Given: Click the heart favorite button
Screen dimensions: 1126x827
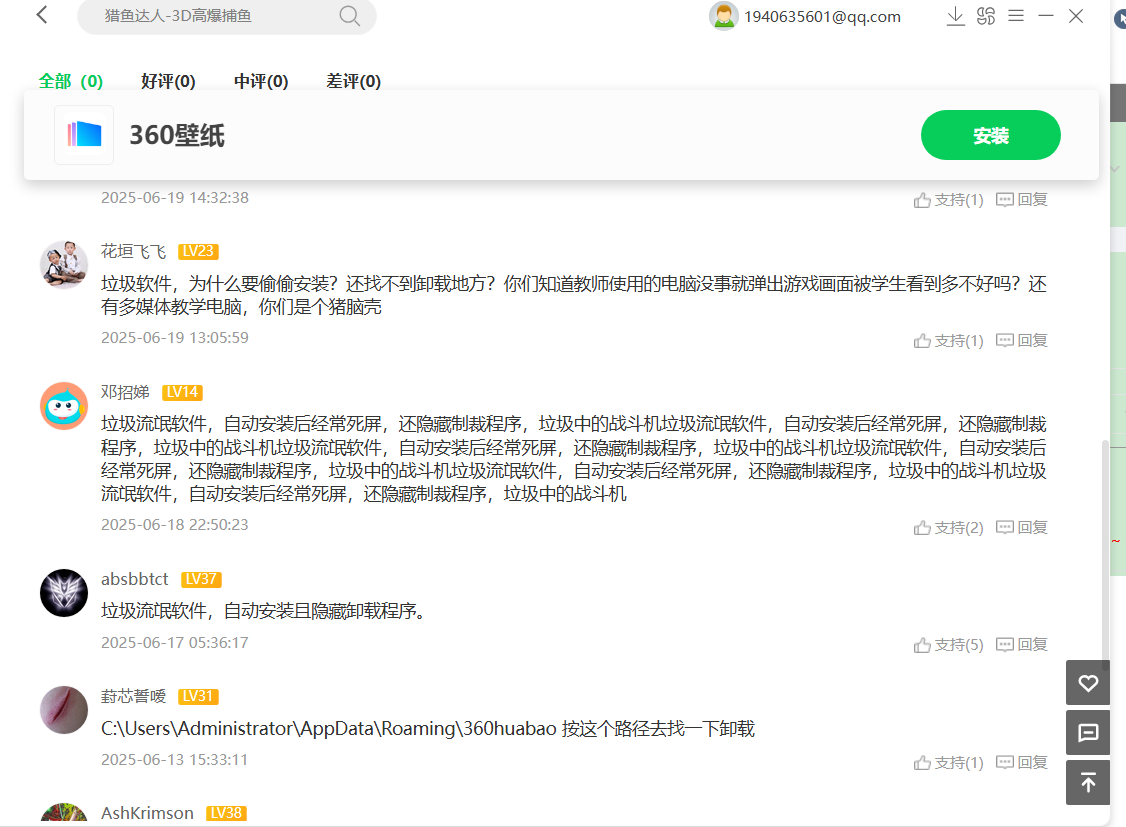Looking at the screenshot, I should [1088, 684].
